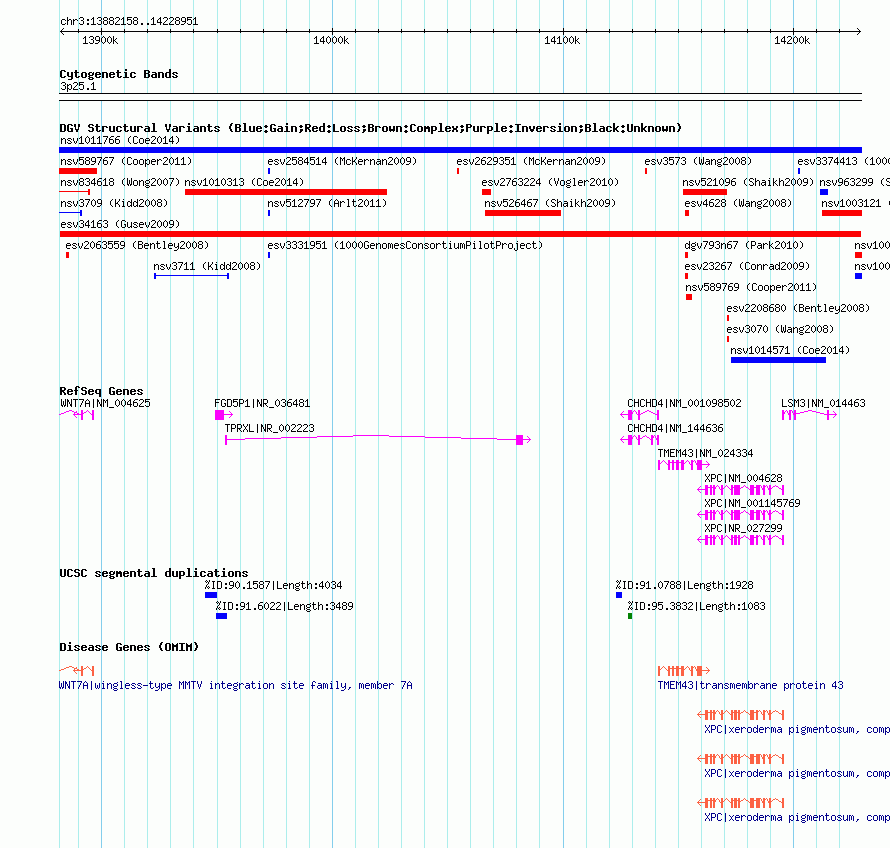Open variant esv2063559 (Bentley2008)
Viewport: 890px width, 848px height.
tap(137, 245)
